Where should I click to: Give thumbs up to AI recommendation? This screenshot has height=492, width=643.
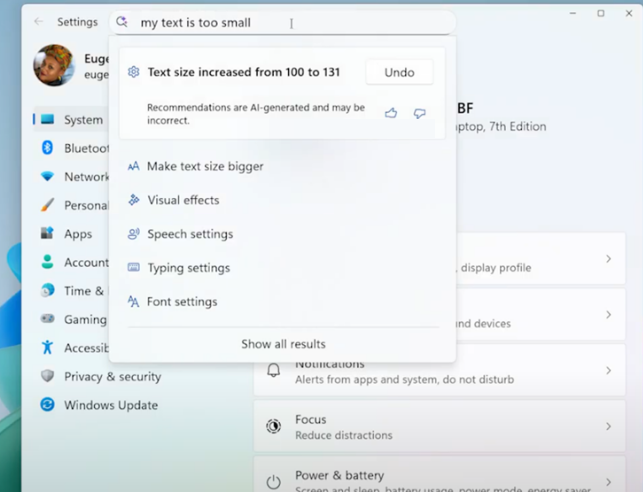(x=391, y=113)
